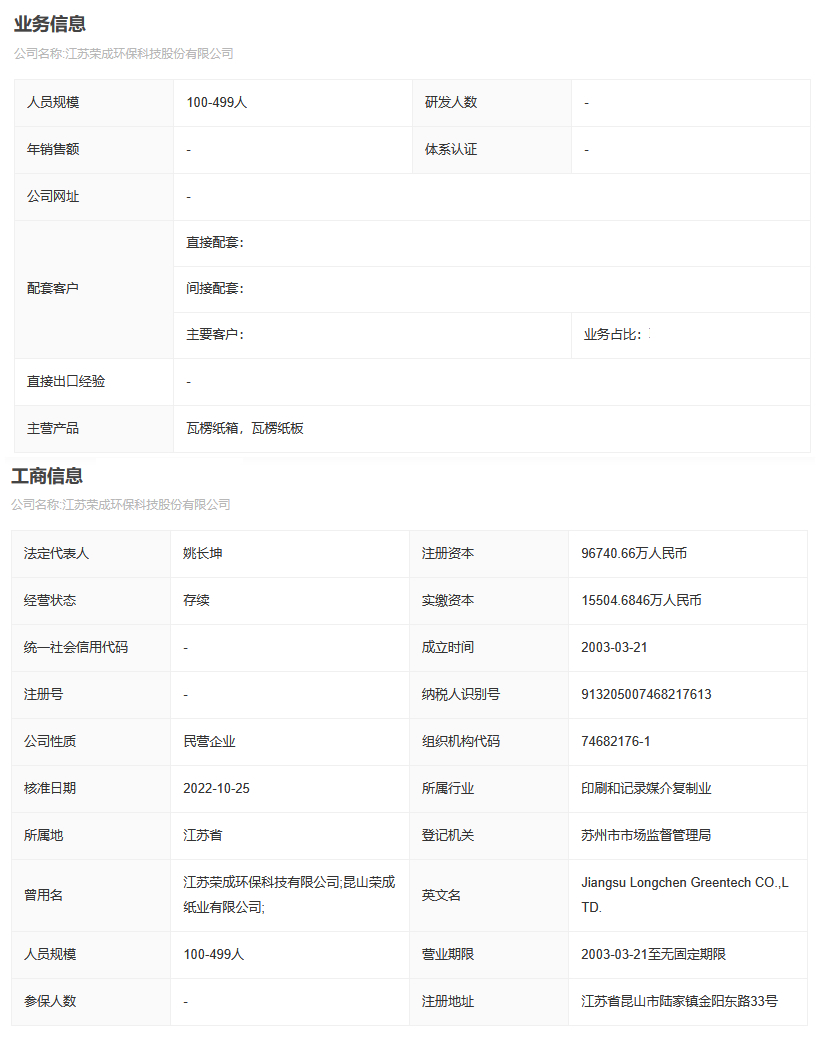Select the 96740.66万人民币 value
The width and height of the screenshot is (826, 1050).
click(x=634, y=553)
